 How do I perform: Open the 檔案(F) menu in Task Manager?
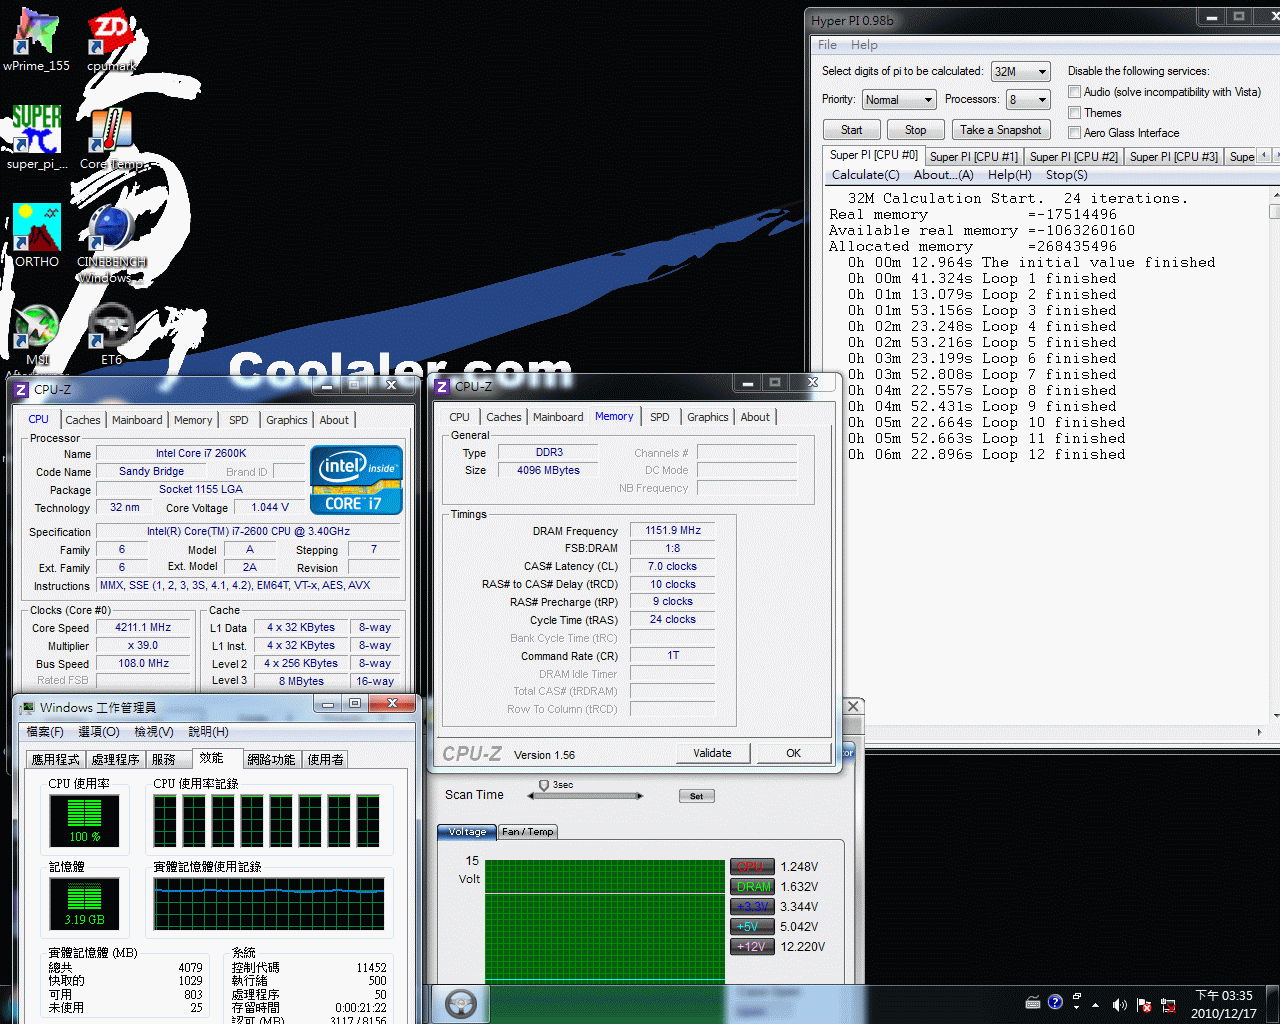(45, 732)
